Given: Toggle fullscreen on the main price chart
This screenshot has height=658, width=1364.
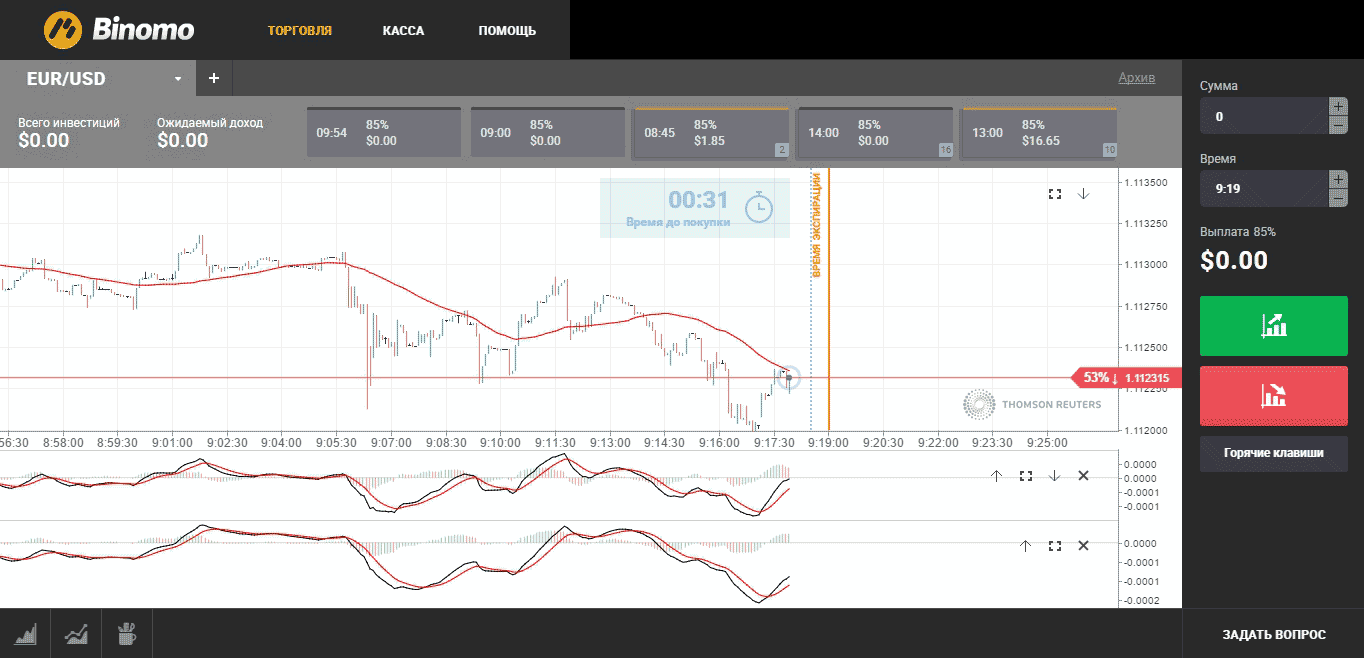Looking at the screenshot, I should click(1054, 194).
